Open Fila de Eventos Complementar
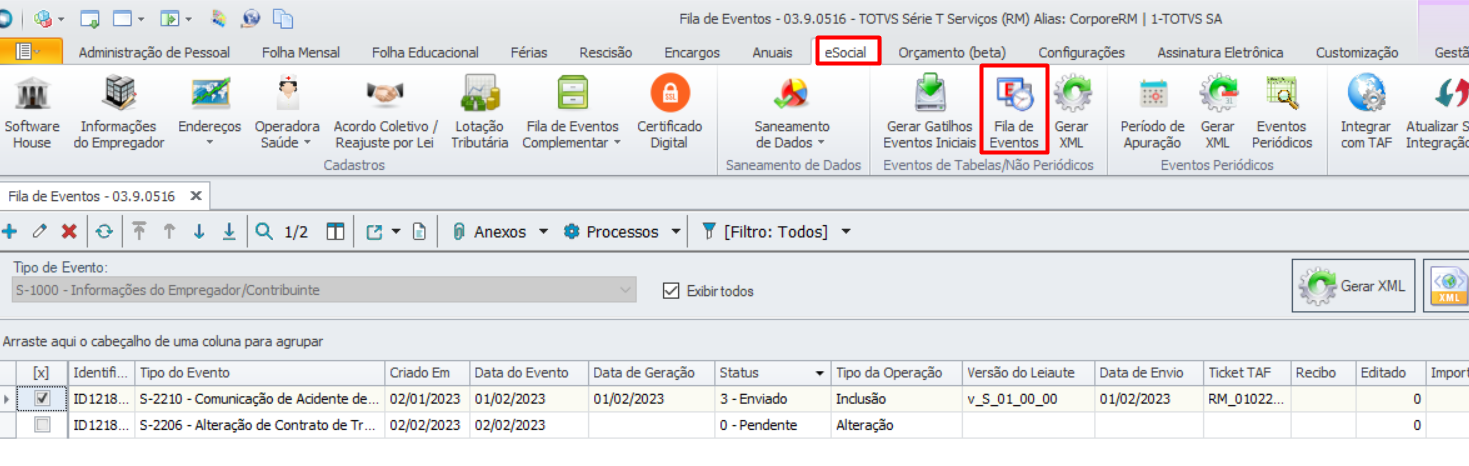The height and width of the screenshot is (466, 1469). point(572,113)
